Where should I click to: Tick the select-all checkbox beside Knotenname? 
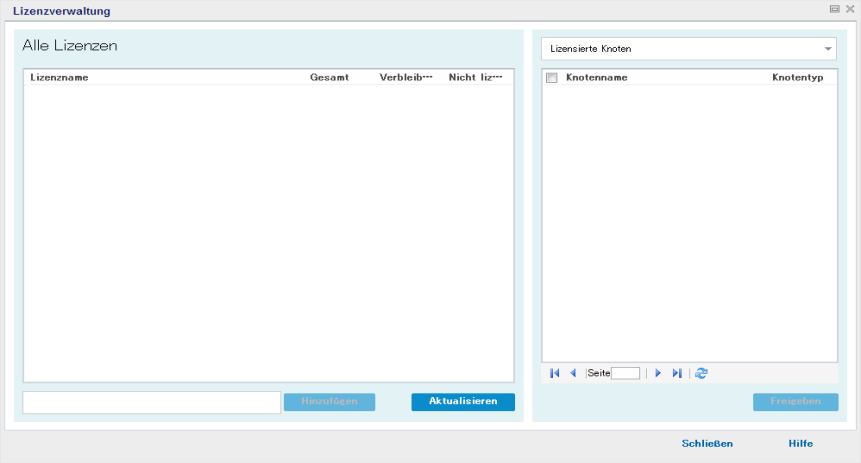552,77
